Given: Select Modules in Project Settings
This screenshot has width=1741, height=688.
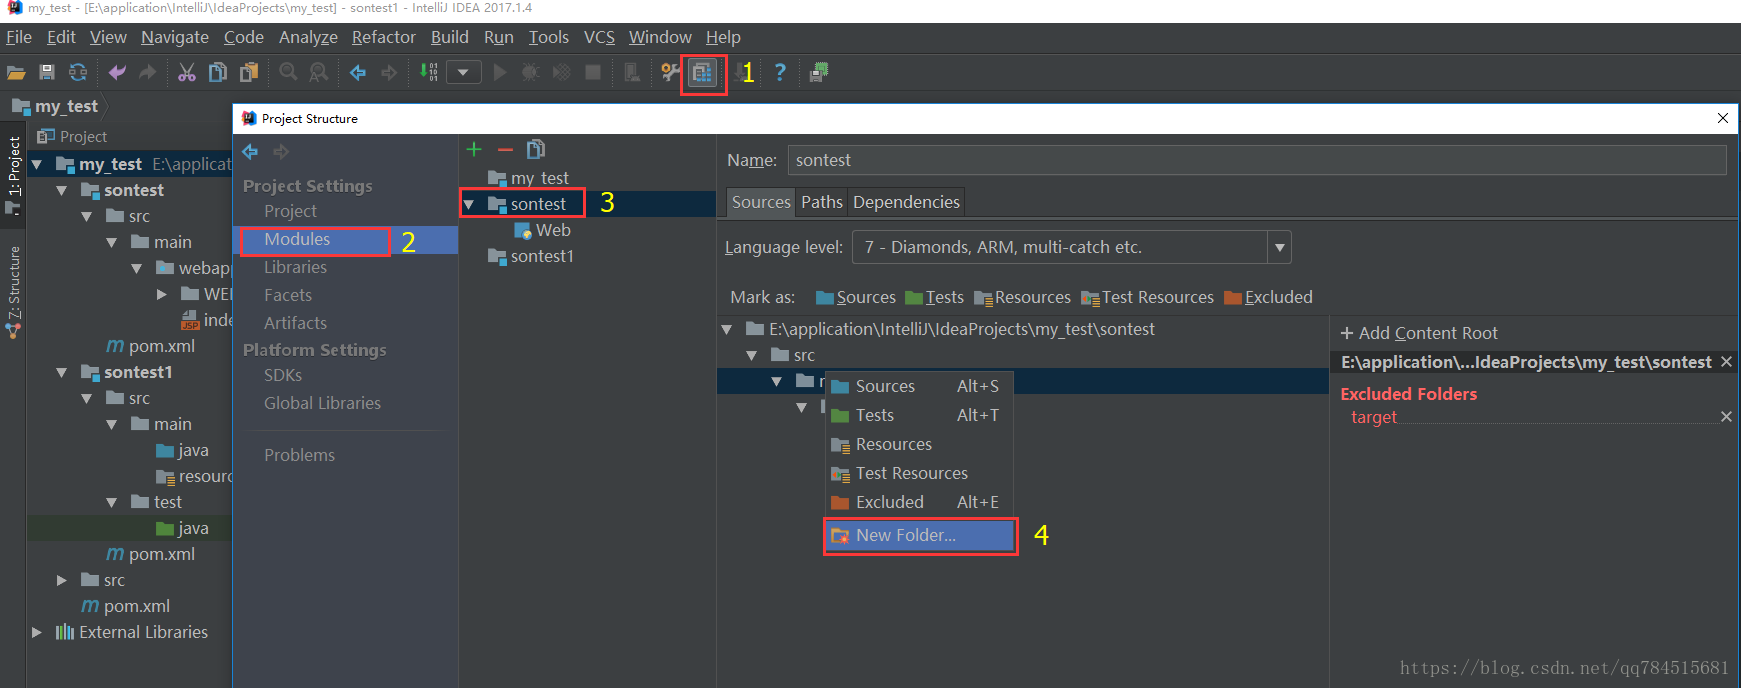Looking at the screenshot, I should click(297, 239).
